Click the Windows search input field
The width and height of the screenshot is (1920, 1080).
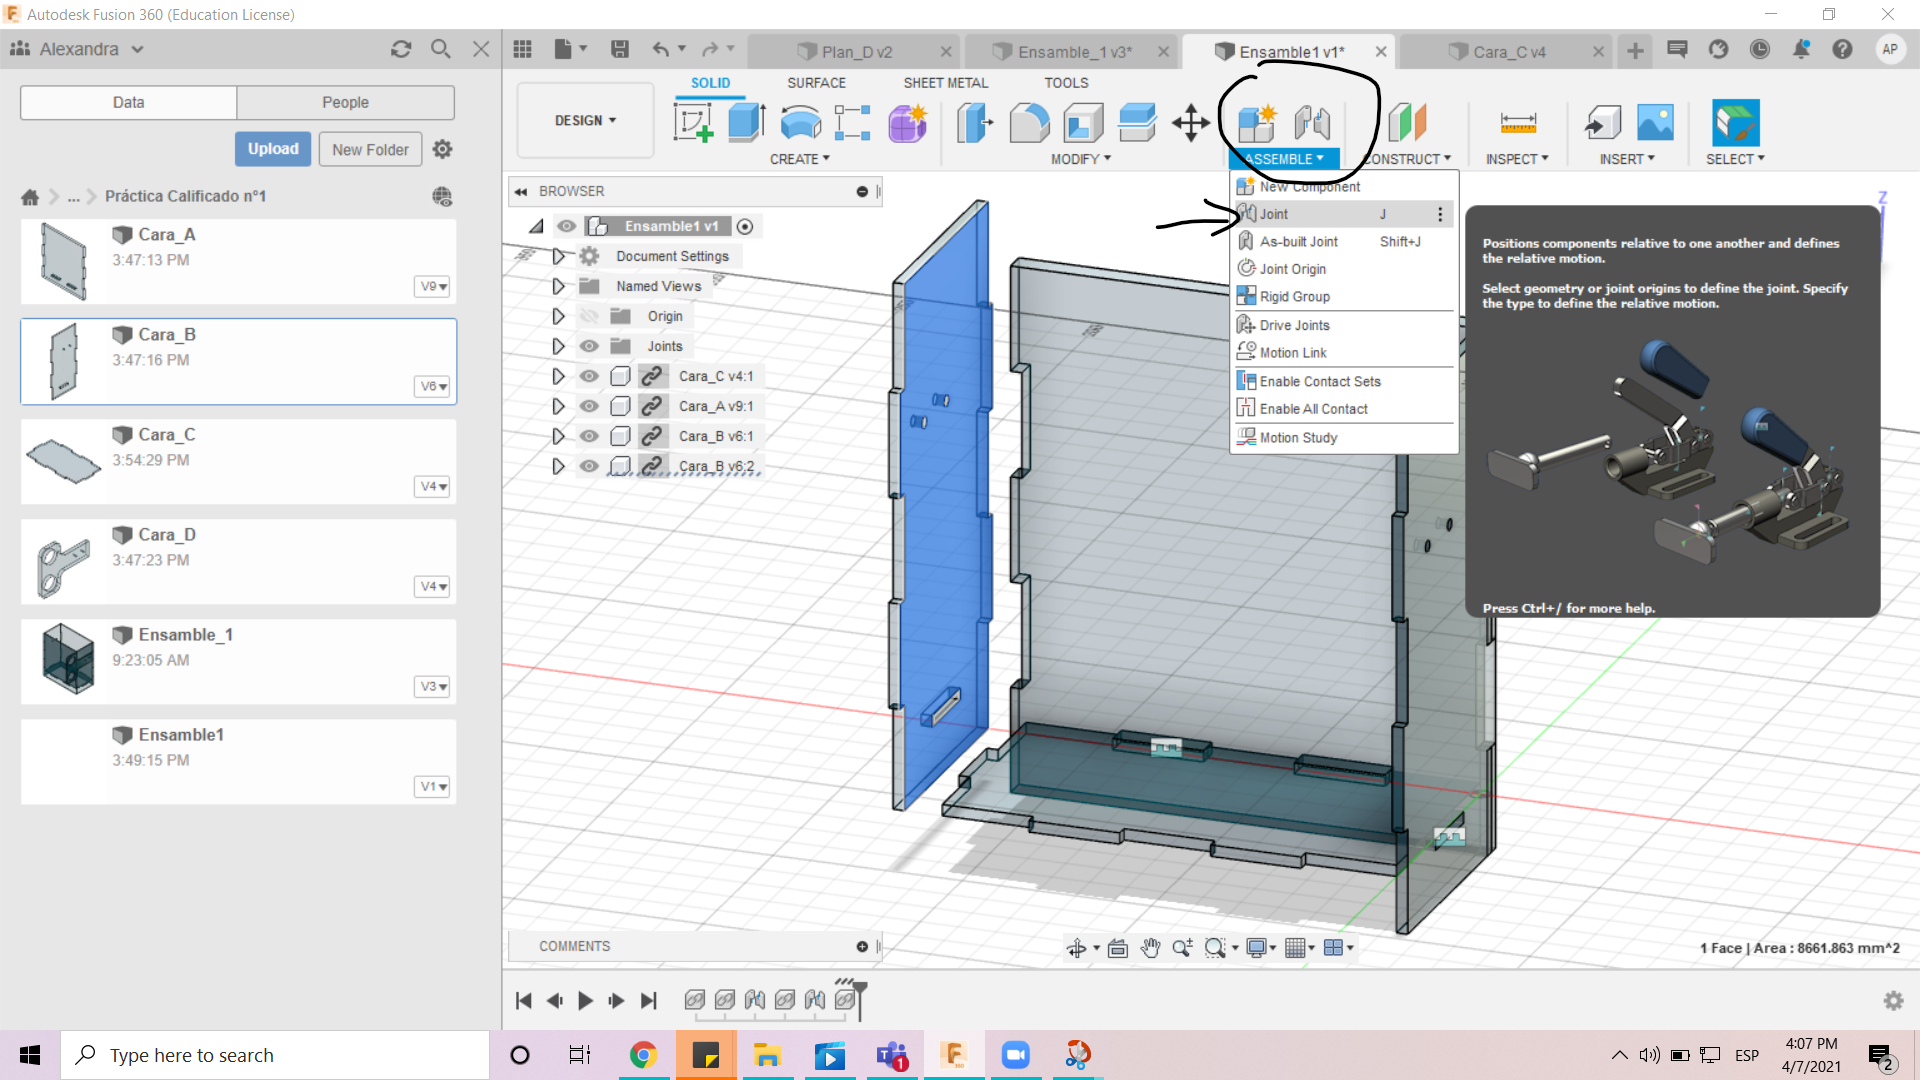pos(275,1055)
